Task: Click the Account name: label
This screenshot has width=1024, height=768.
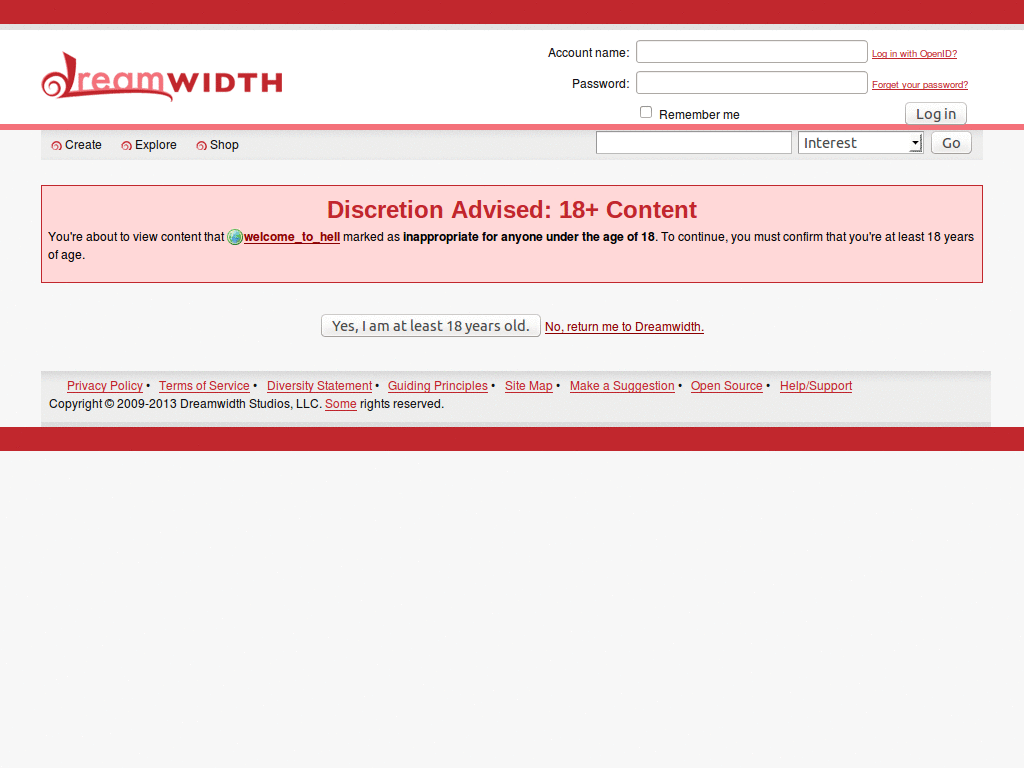Action: pyautogui.click(x=588, y=53)
